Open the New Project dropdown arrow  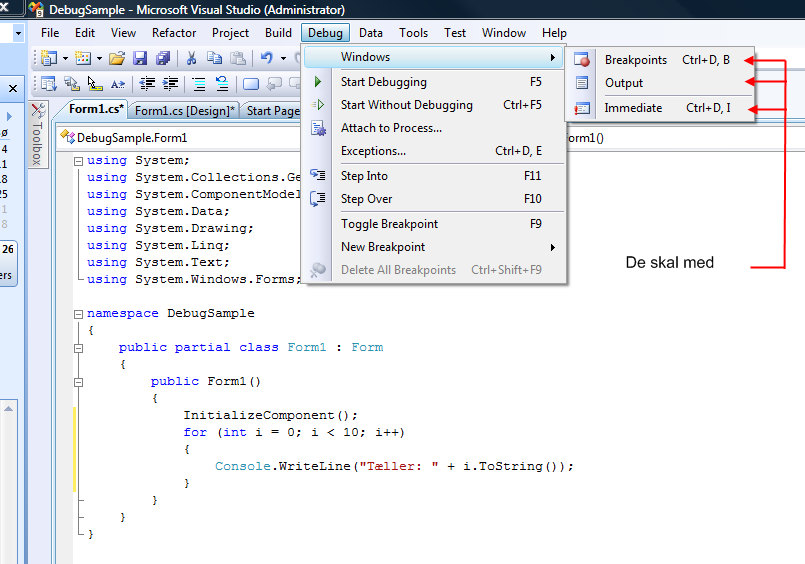pyautogui.click(x=65, y=59)
